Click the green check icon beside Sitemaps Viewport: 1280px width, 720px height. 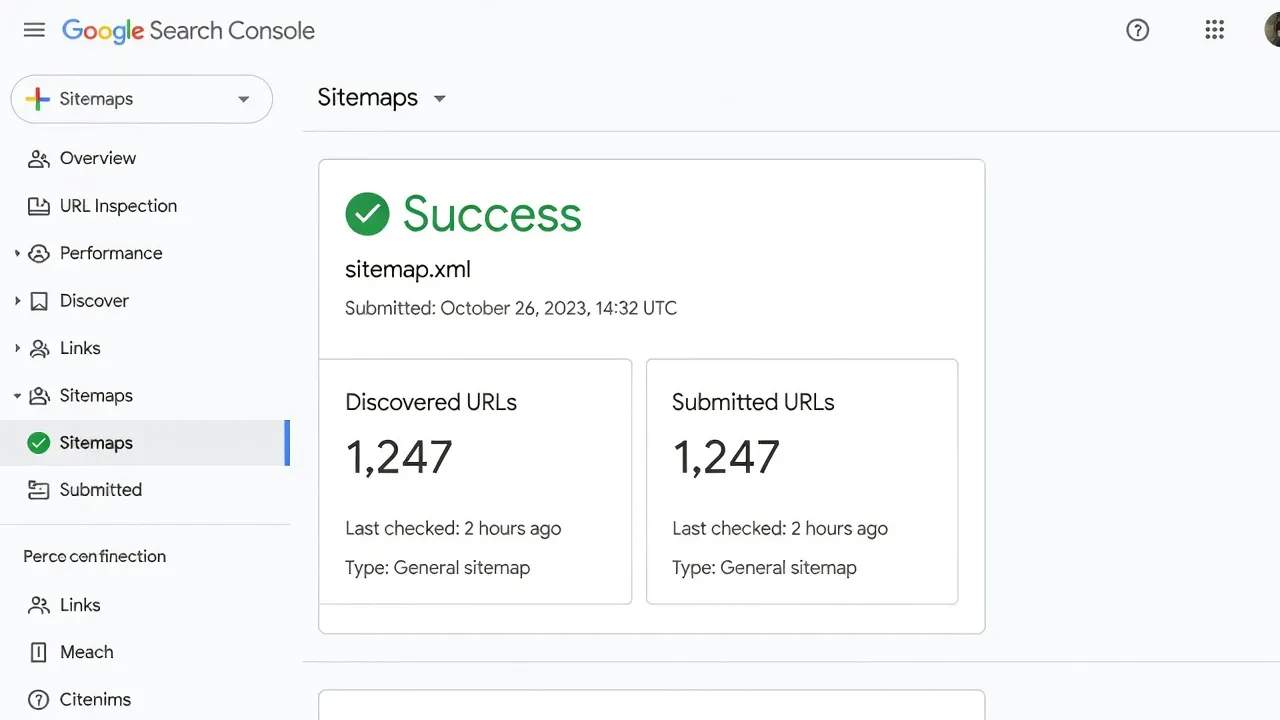coord(39,443)
